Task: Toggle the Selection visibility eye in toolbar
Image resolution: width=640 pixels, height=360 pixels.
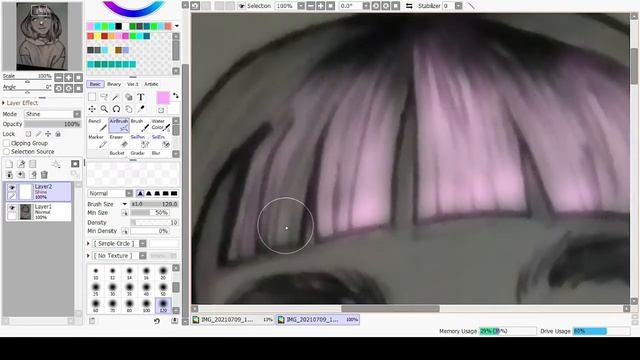Action: coord(242,6)
